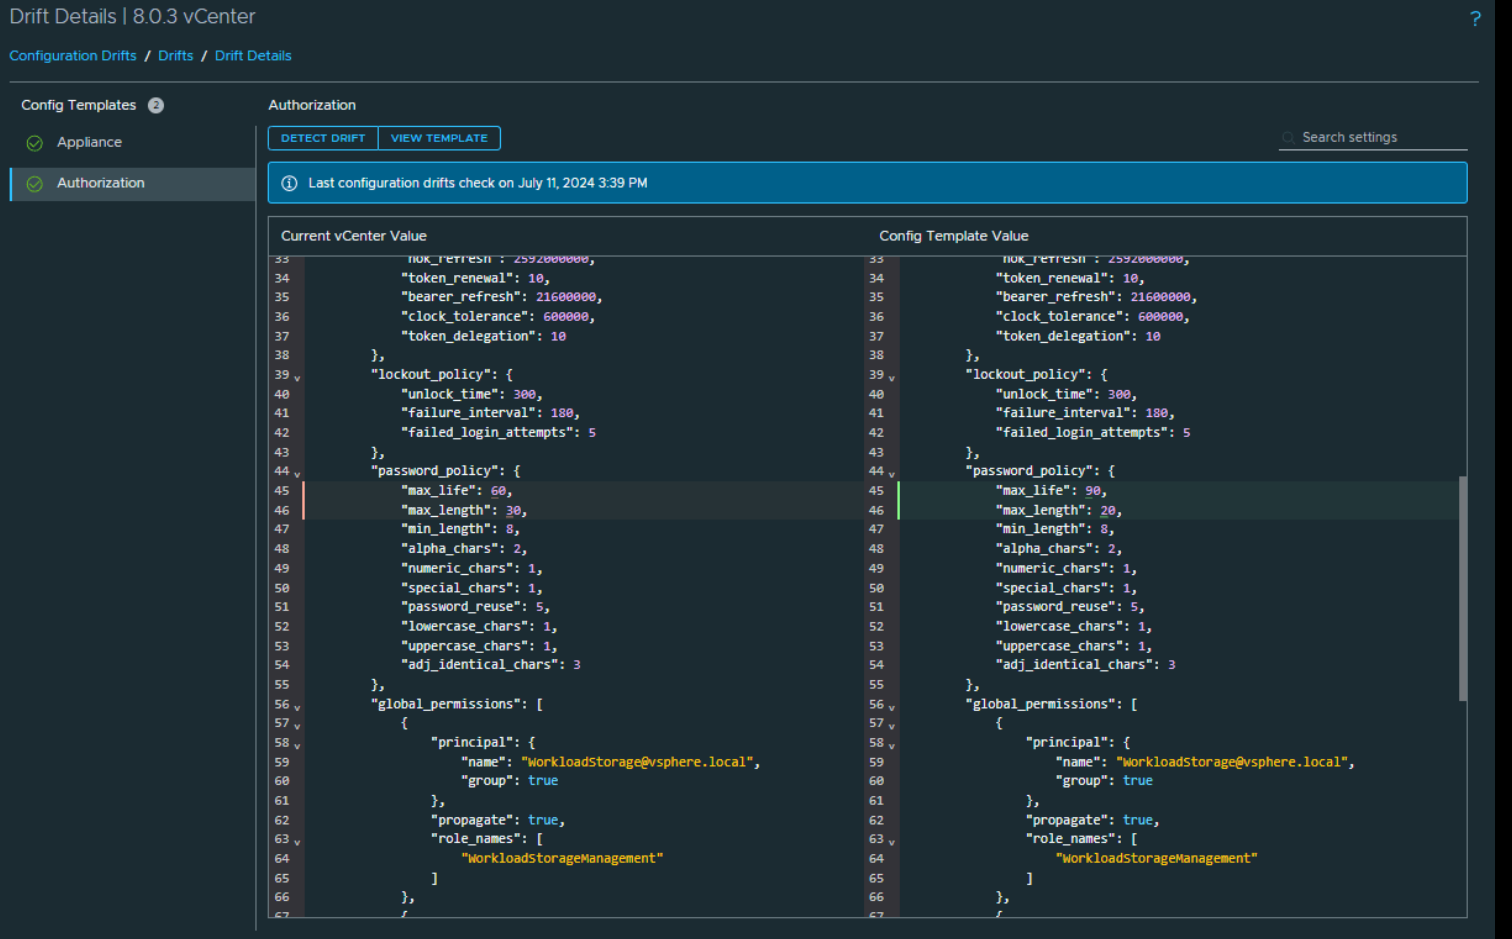Open the View Template button

click(439, 138)
